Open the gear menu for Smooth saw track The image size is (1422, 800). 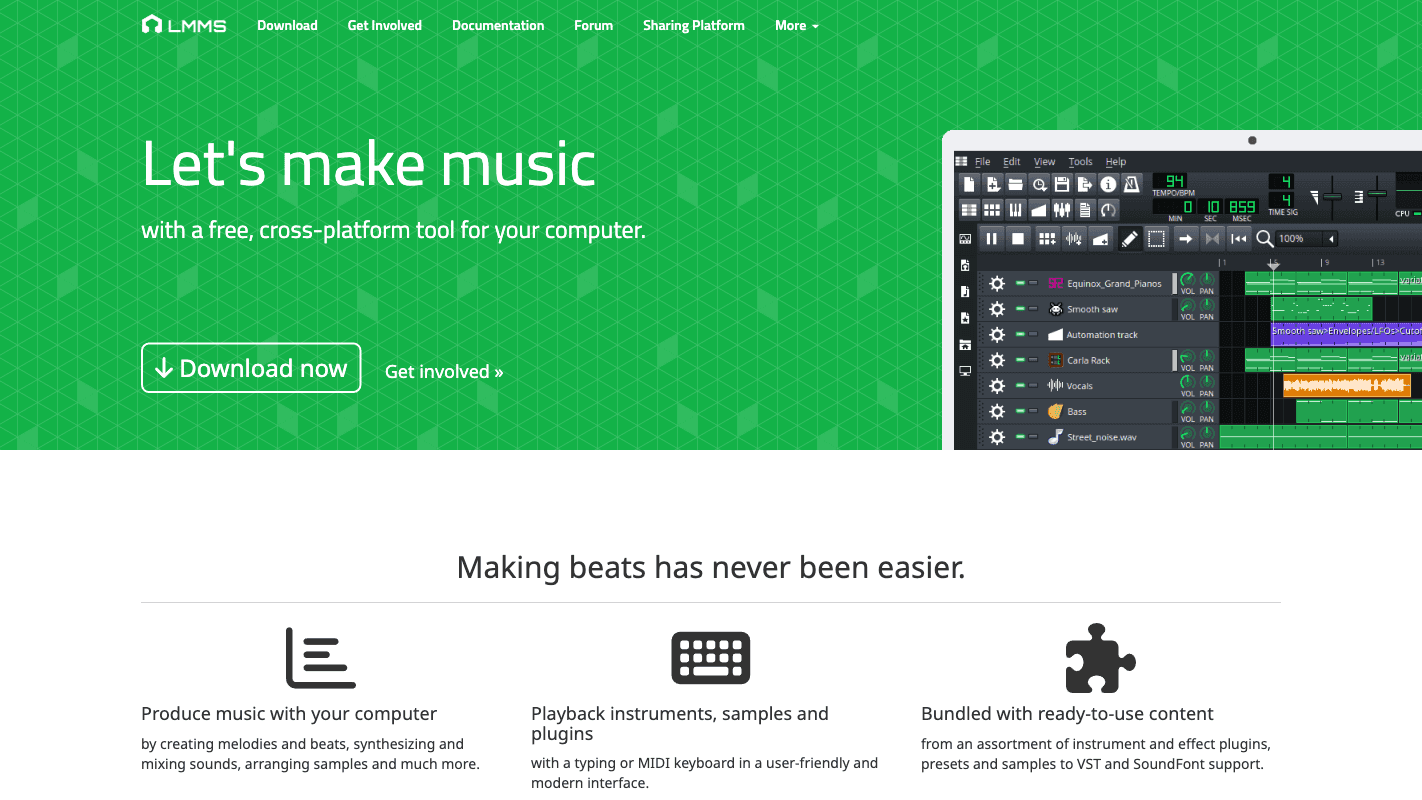click(x=997, y=309)
